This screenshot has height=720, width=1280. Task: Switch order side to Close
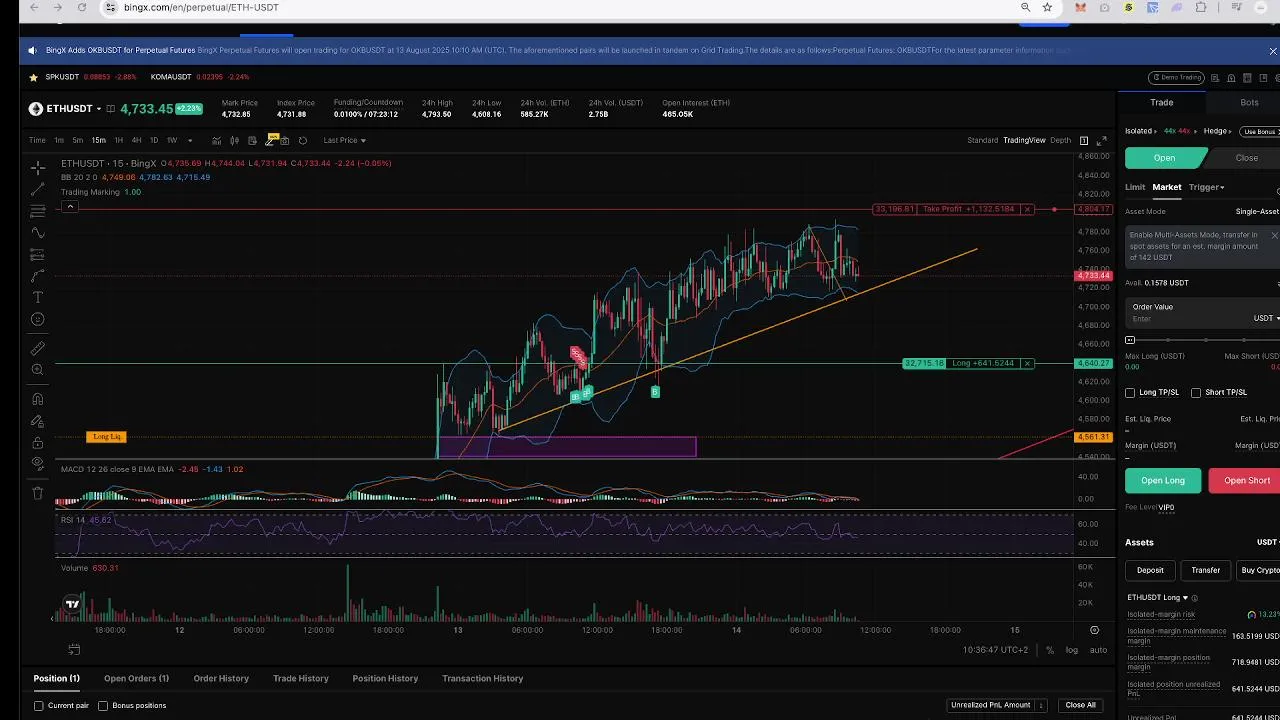click(x=1246, y=158)
